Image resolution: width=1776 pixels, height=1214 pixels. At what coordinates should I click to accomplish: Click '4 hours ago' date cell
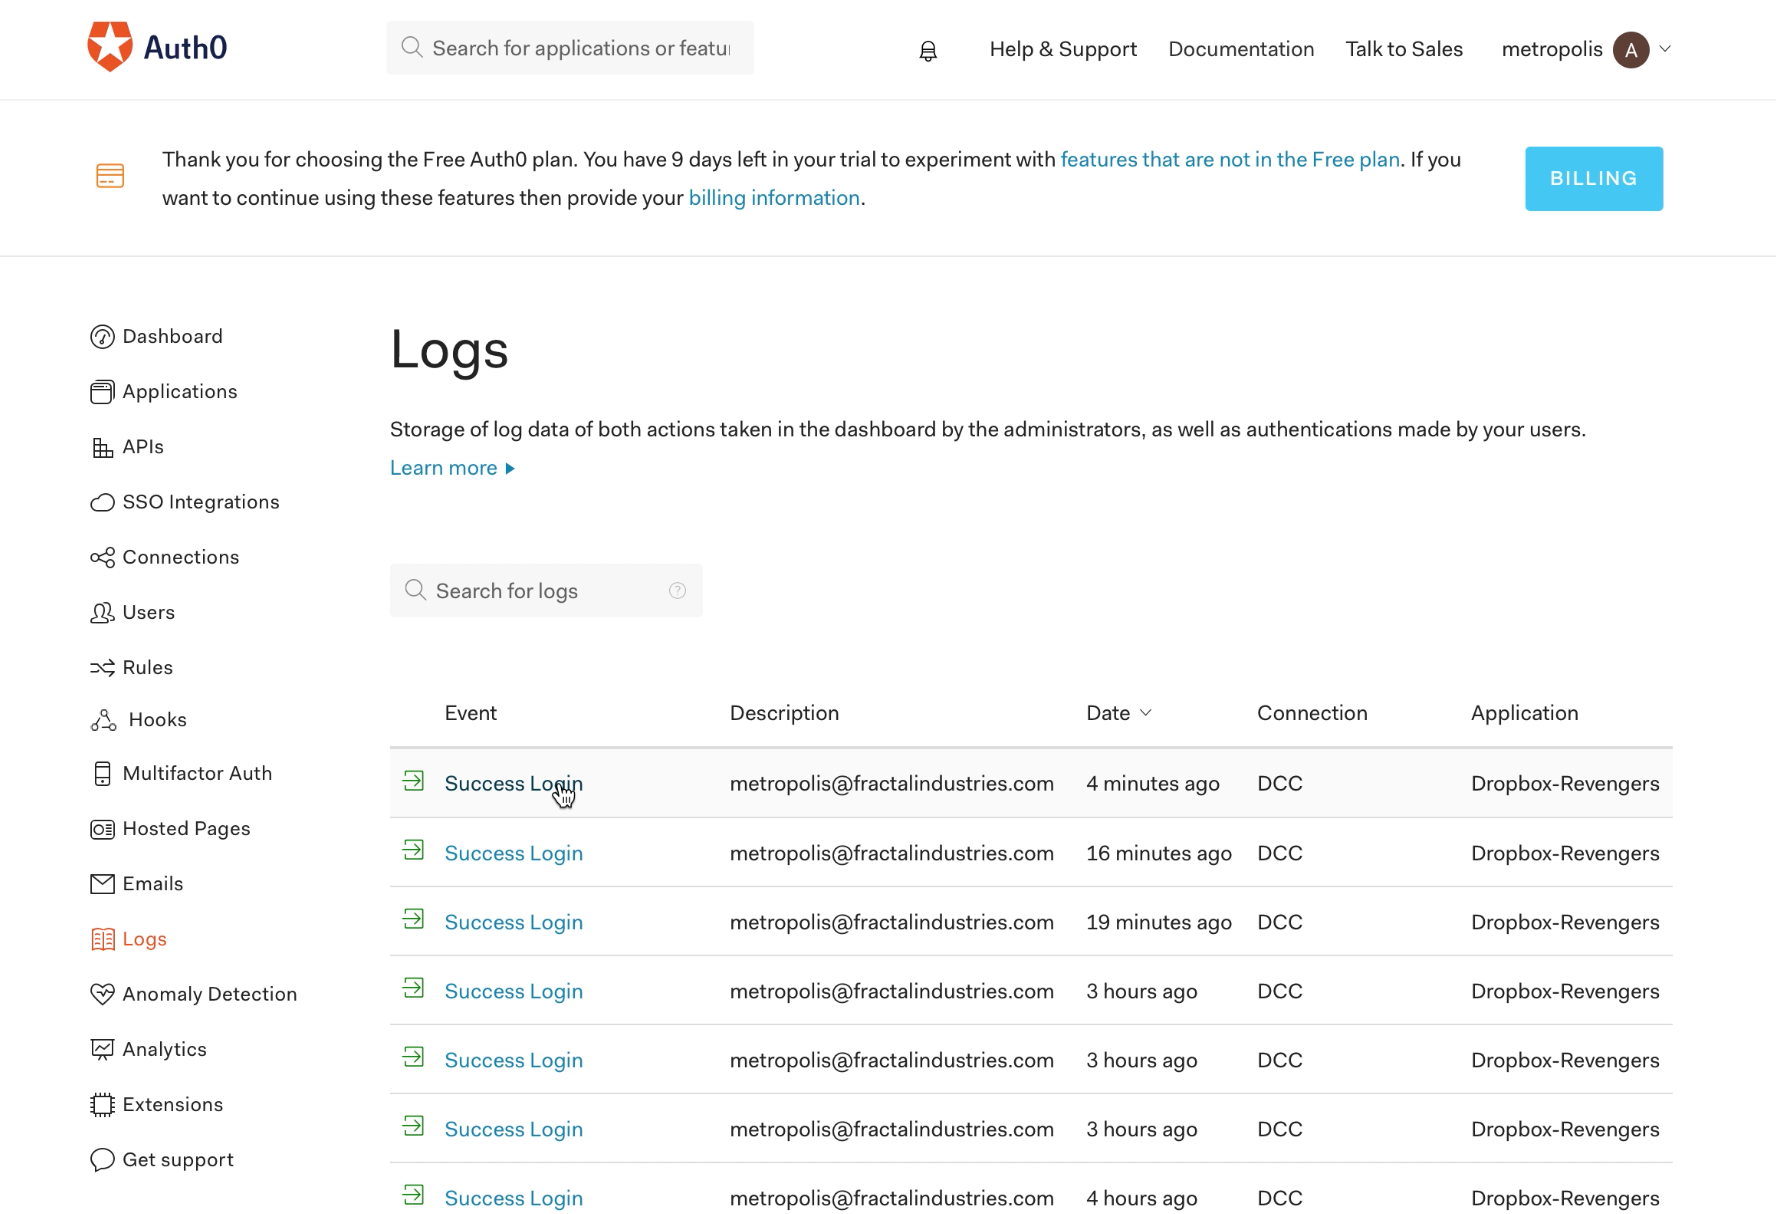1141,1198
